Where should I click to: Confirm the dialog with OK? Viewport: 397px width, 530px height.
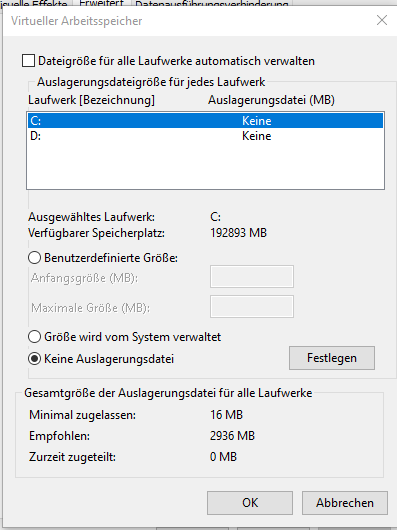[250, 503]
